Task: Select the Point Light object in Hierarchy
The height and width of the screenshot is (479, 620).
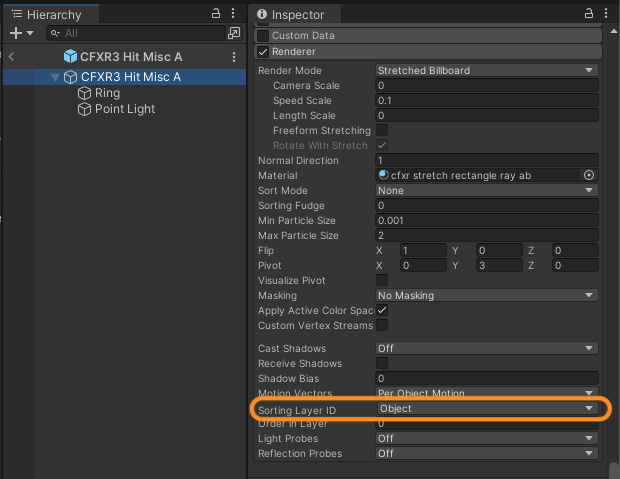Action: [x=125, y=109]
